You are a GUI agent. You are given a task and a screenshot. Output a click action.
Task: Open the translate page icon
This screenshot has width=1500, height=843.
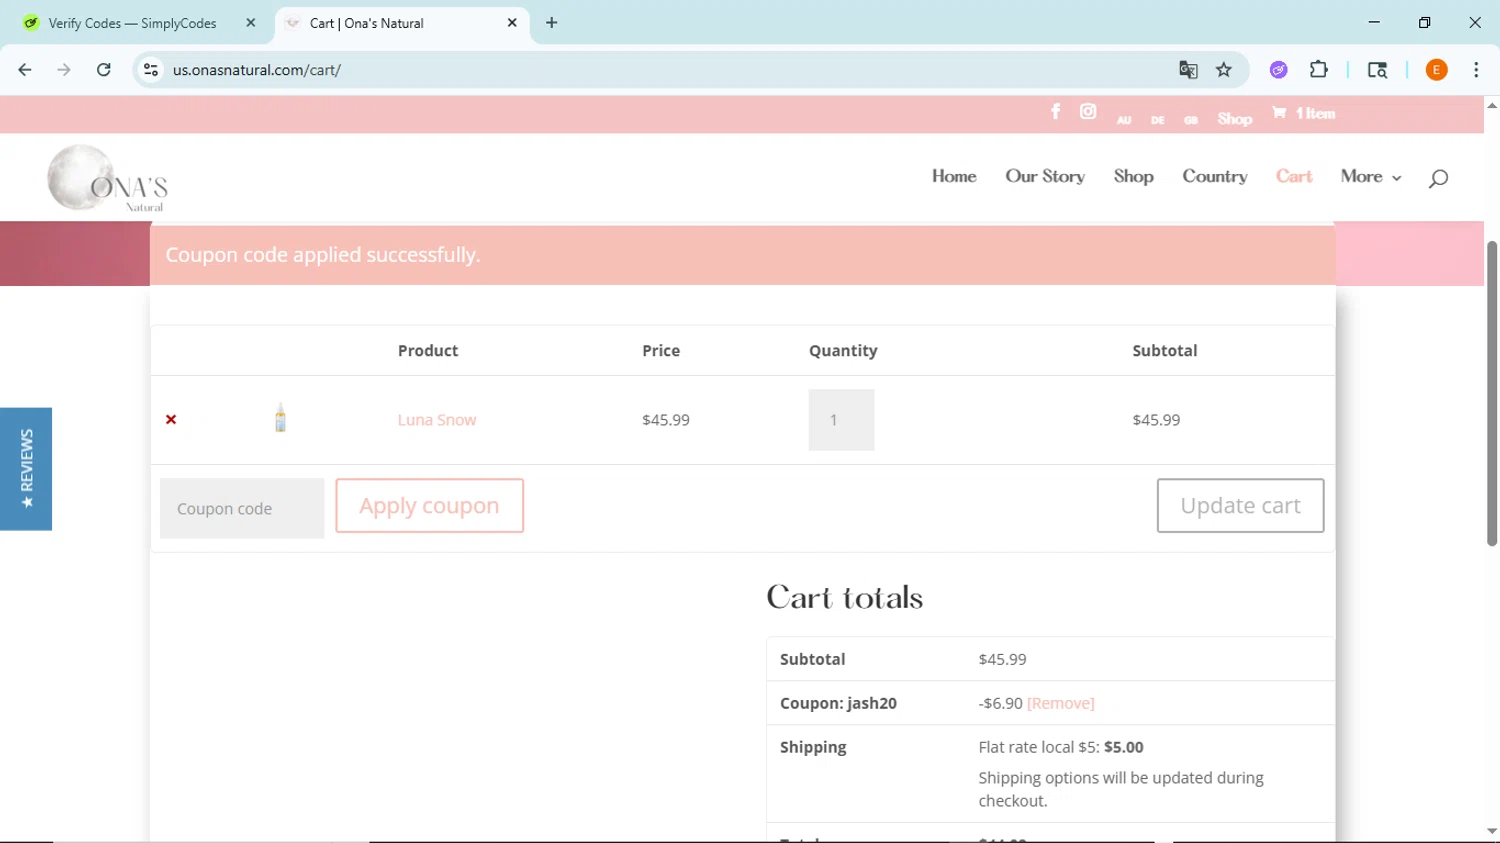(1188, 70)
